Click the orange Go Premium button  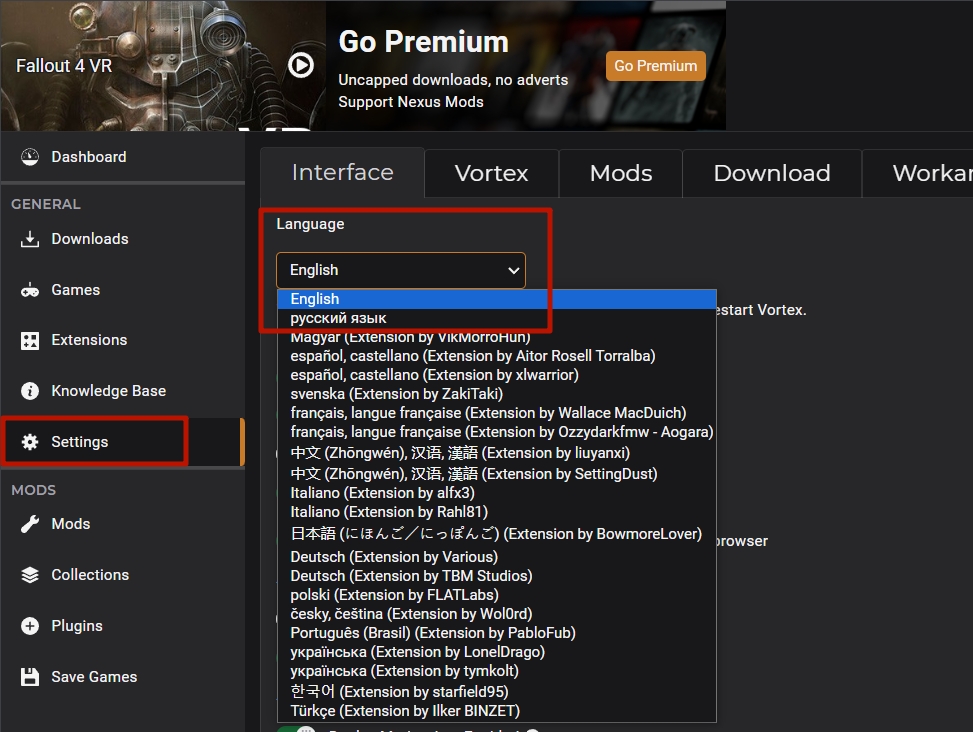656,66
